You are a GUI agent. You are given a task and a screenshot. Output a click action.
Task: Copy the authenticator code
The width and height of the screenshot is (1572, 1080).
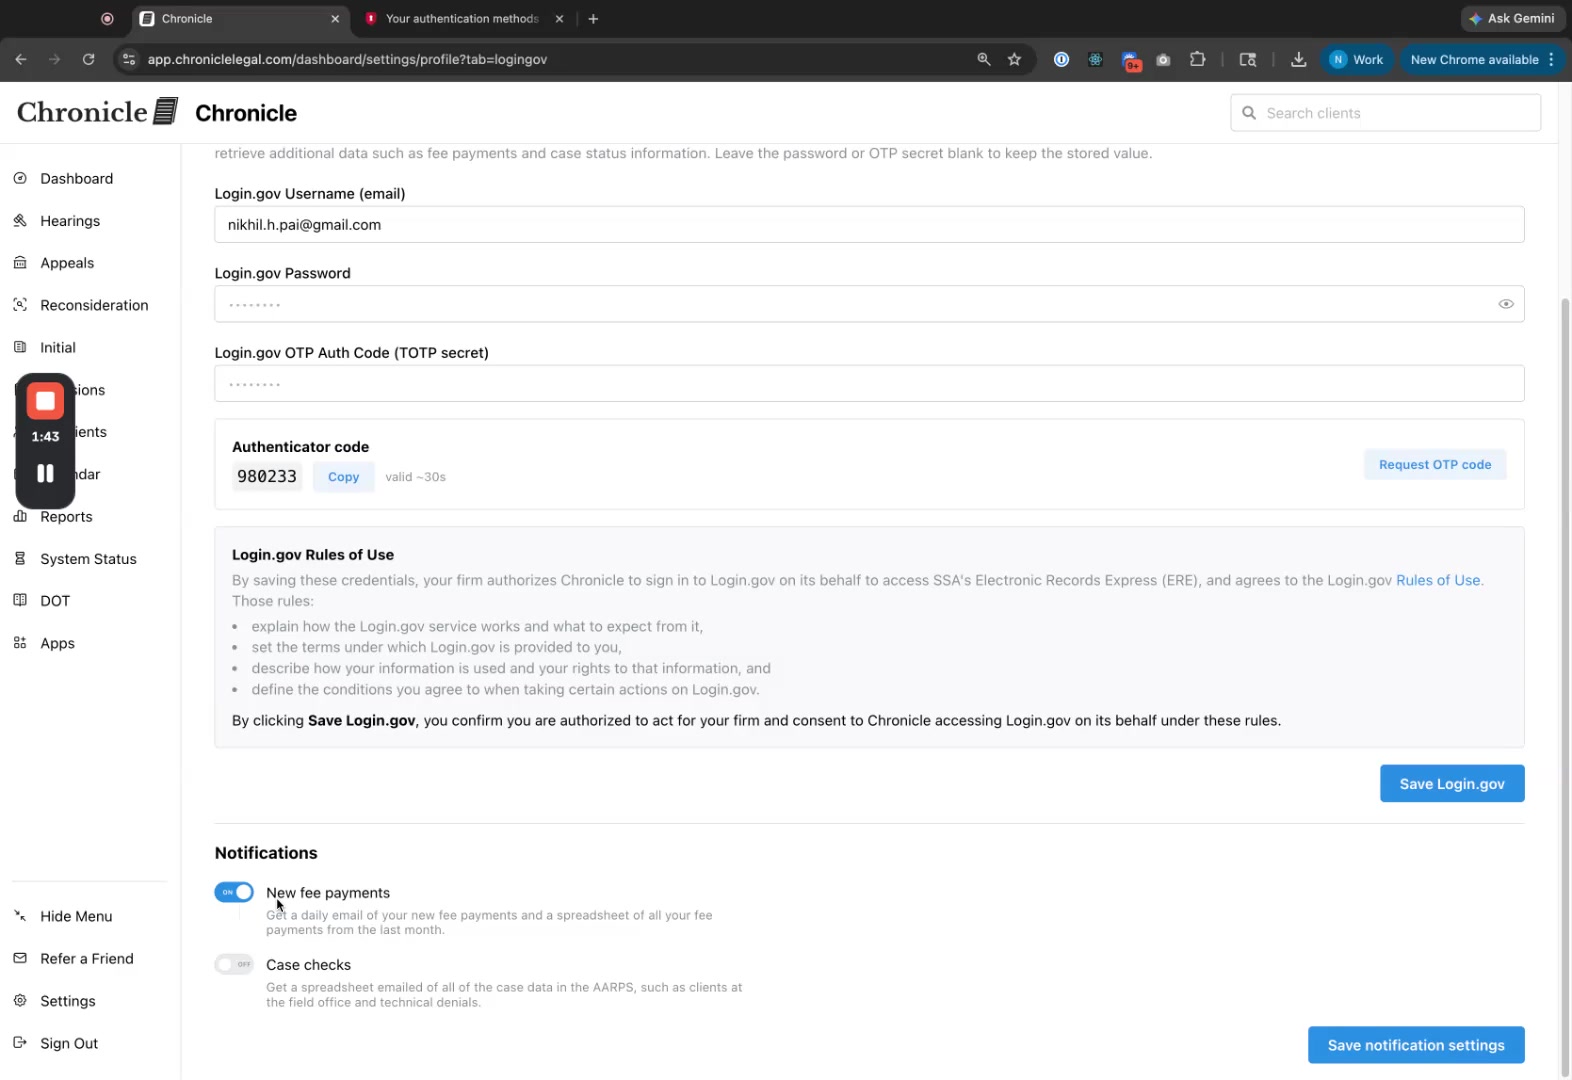343,477
